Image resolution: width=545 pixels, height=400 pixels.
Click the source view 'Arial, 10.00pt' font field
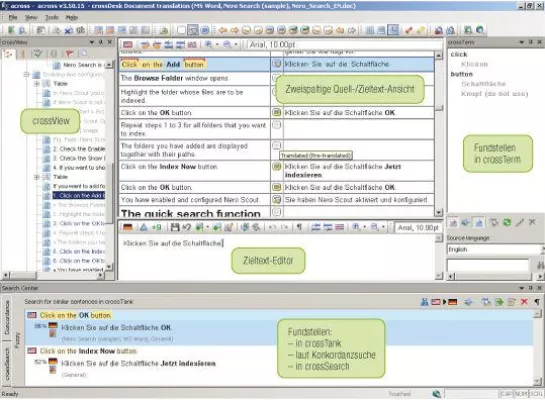345,44
